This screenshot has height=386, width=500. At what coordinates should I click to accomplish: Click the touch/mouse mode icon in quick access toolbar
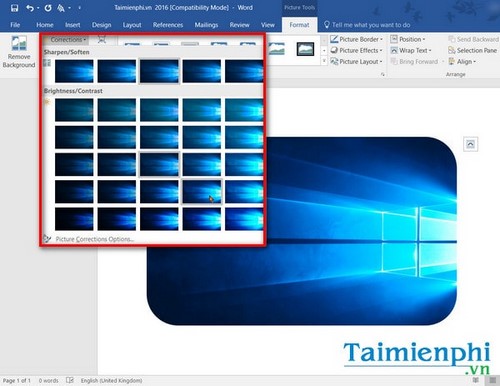click(x=61, y=8)
